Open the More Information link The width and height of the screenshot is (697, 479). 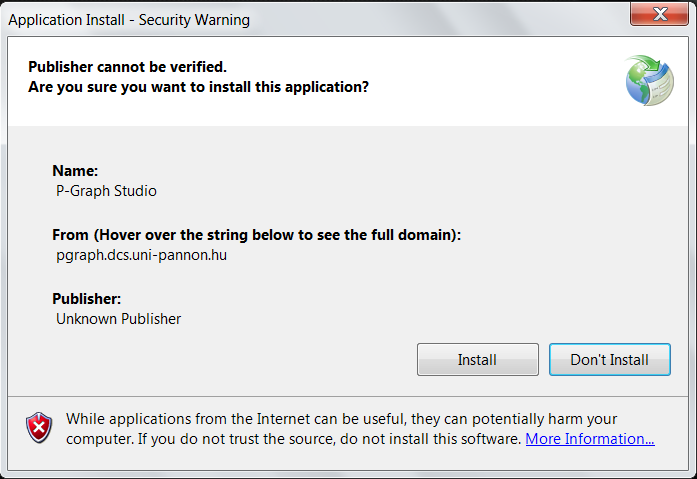coord(590,439)
